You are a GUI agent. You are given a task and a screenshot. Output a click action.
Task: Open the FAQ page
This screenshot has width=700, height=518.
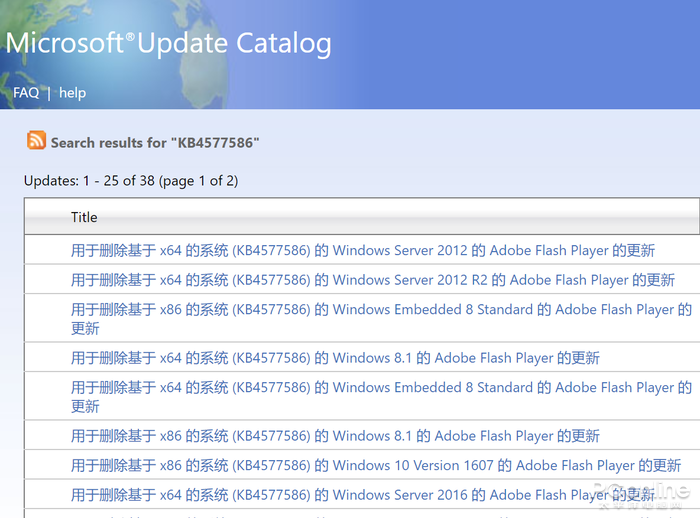tap(26, 93)
